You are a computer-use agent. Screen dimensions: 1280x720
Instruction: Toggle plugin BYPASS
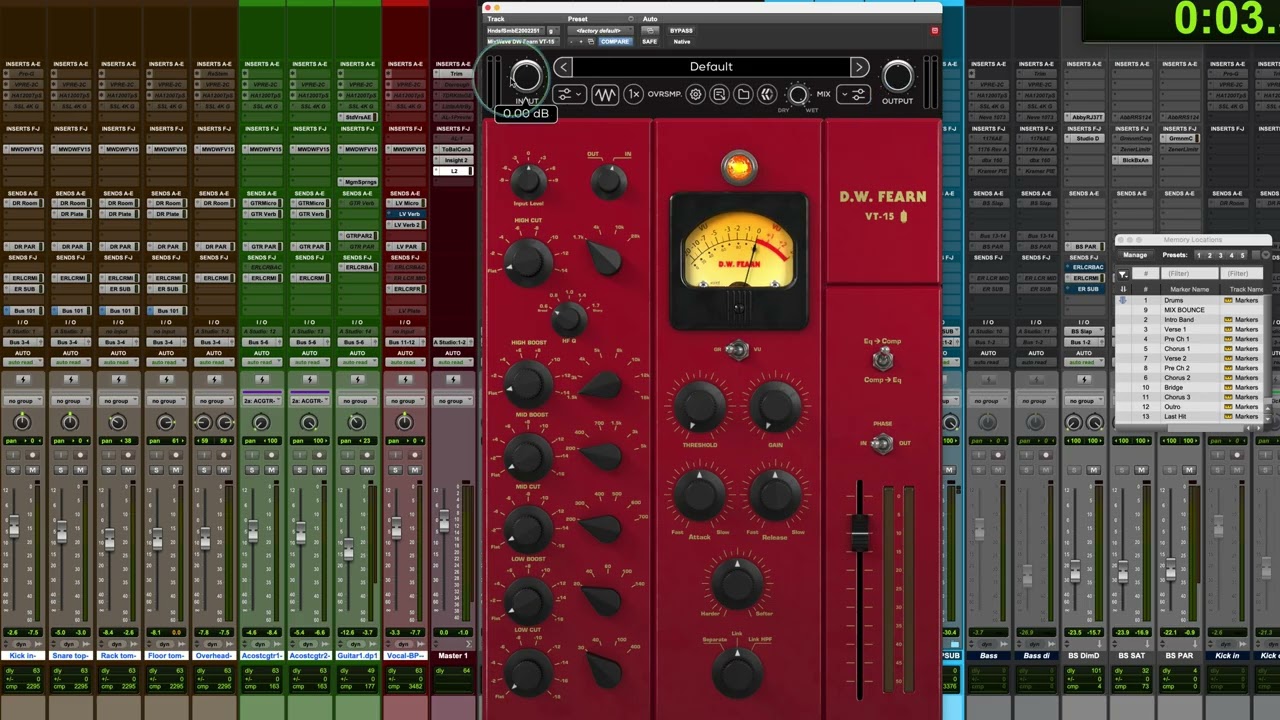pyautogui.click(x=681, y=31)
